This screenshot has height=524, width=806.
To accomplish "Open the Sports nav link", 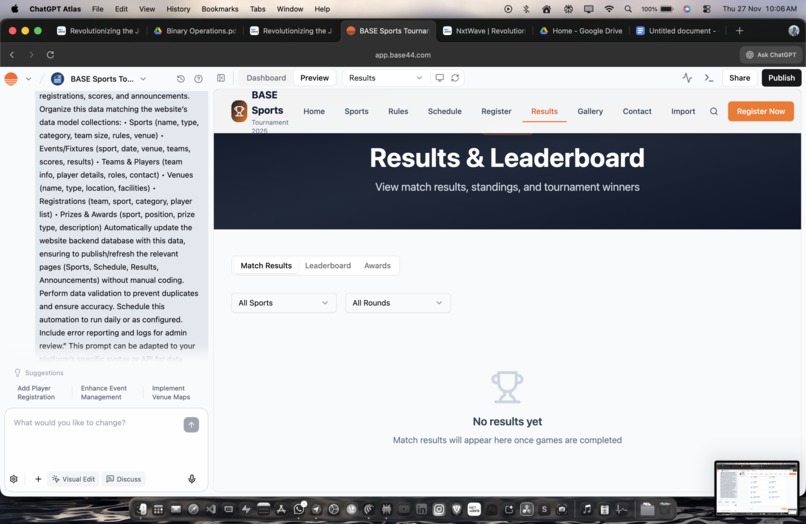I will coord(356,111).
